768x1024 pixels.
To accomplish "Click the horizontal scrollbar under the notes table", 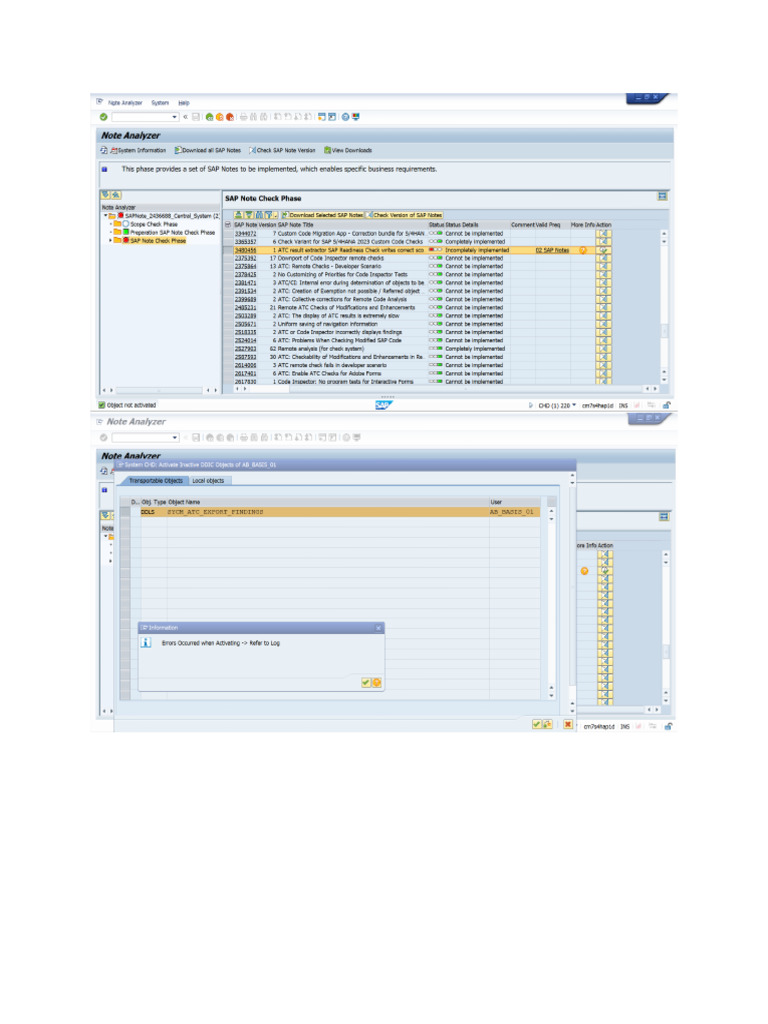I will click(x=445, y=389).
